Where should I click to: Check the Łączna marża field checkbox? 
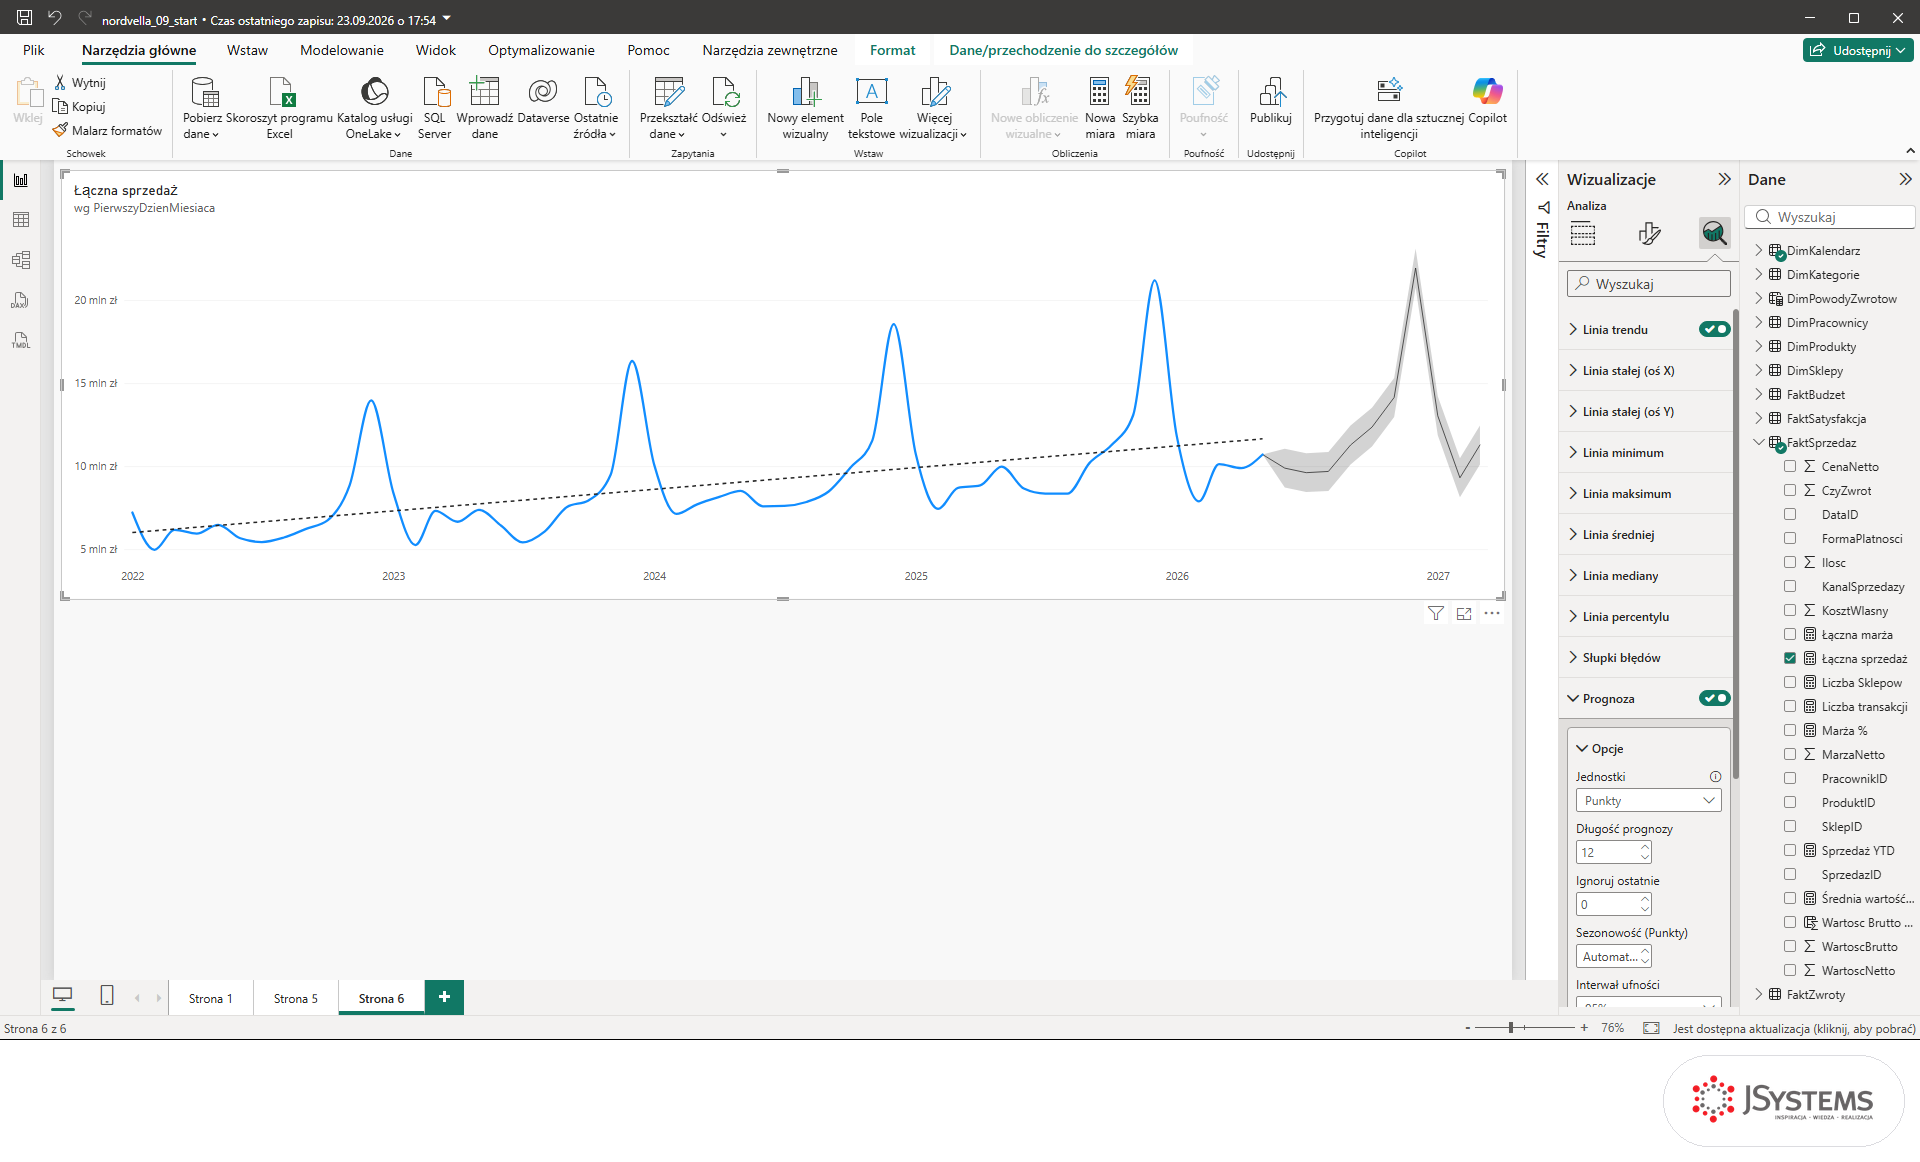(x=1790, y=634)
